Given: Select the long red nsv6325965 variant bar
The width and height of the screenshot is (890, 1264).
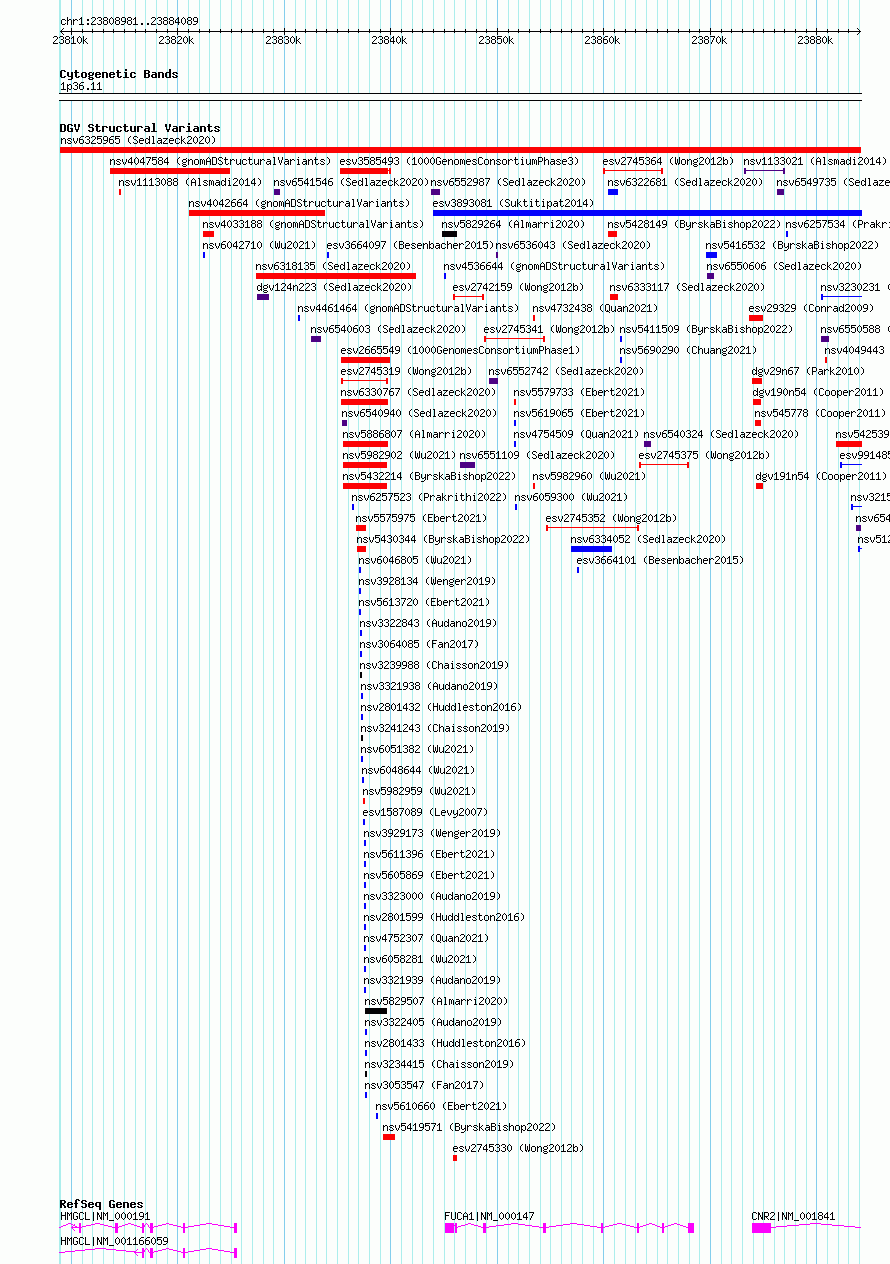Looking at the screenshot, I should [460, 150].
